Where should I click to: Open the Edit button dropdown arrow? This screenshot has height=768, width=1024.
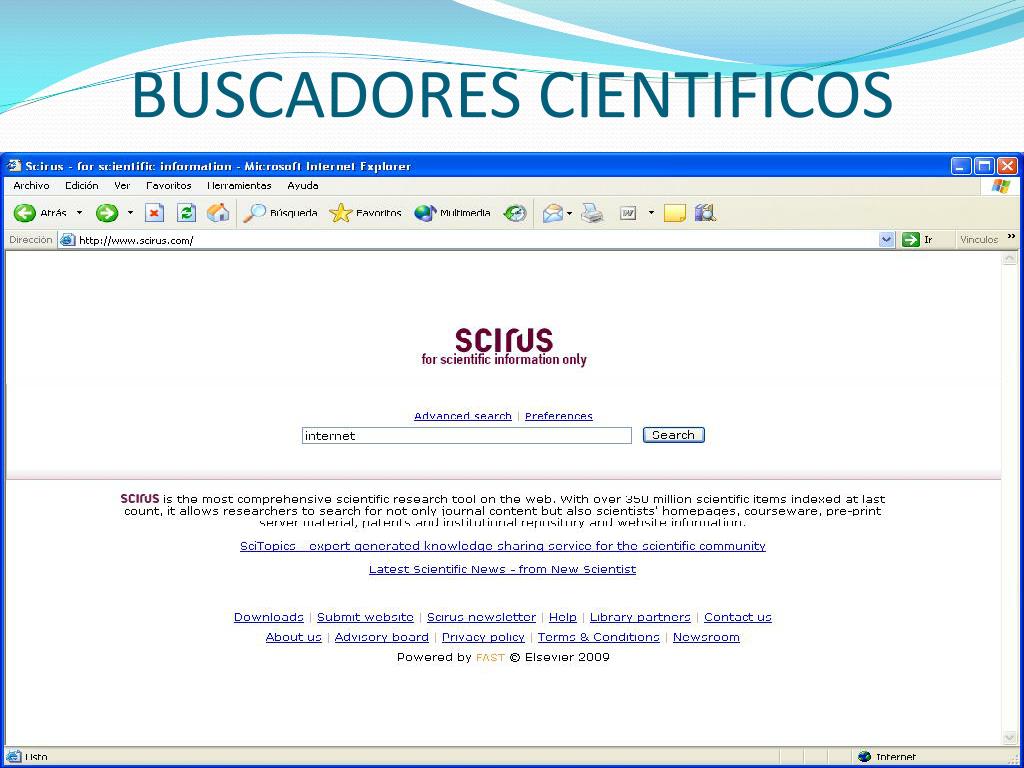click(x=650, y=213)
